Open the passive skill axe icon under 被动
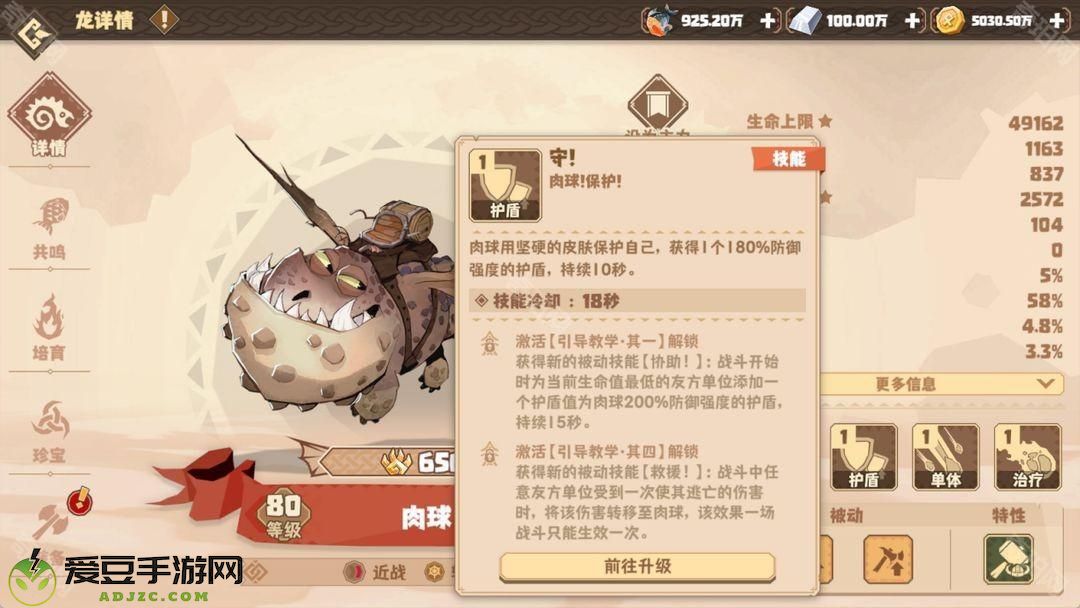Viewport: 1080px width, 608px height. coord(888,558)
